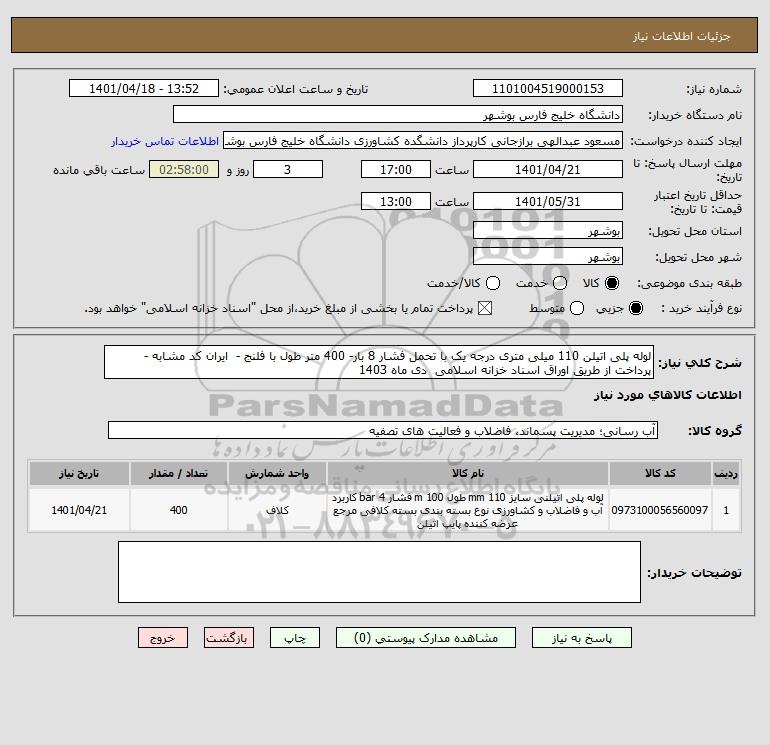This screenshot has width=770, height=745.
Task: Select the کالا radio button
Action: [x=612, y=283]
